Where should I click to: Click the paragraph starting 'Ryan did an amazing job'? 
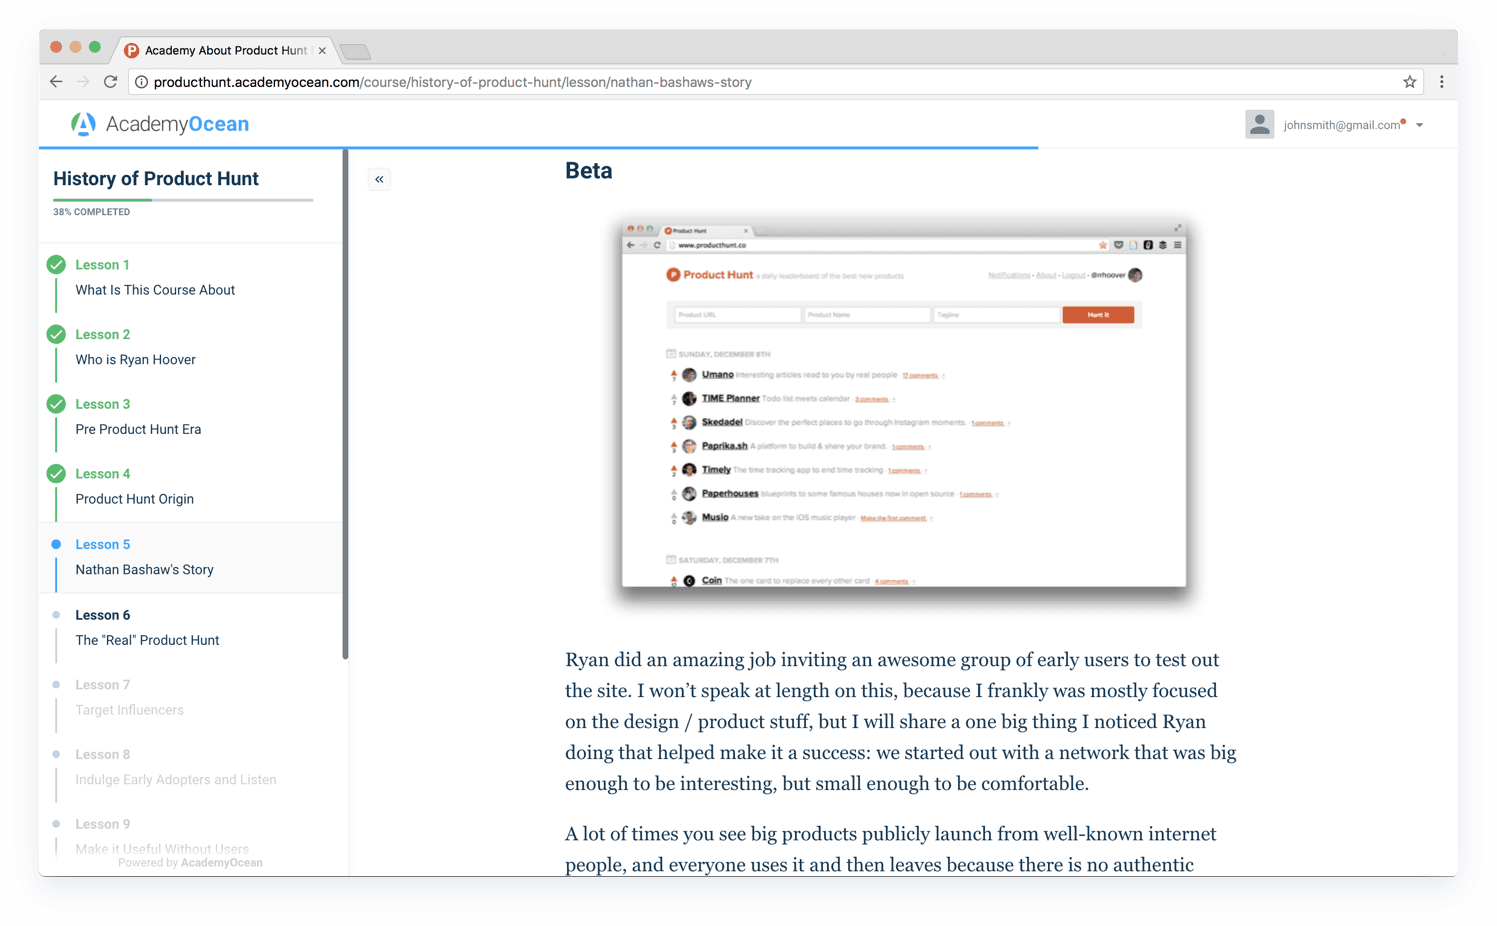(x=901, y=721)
